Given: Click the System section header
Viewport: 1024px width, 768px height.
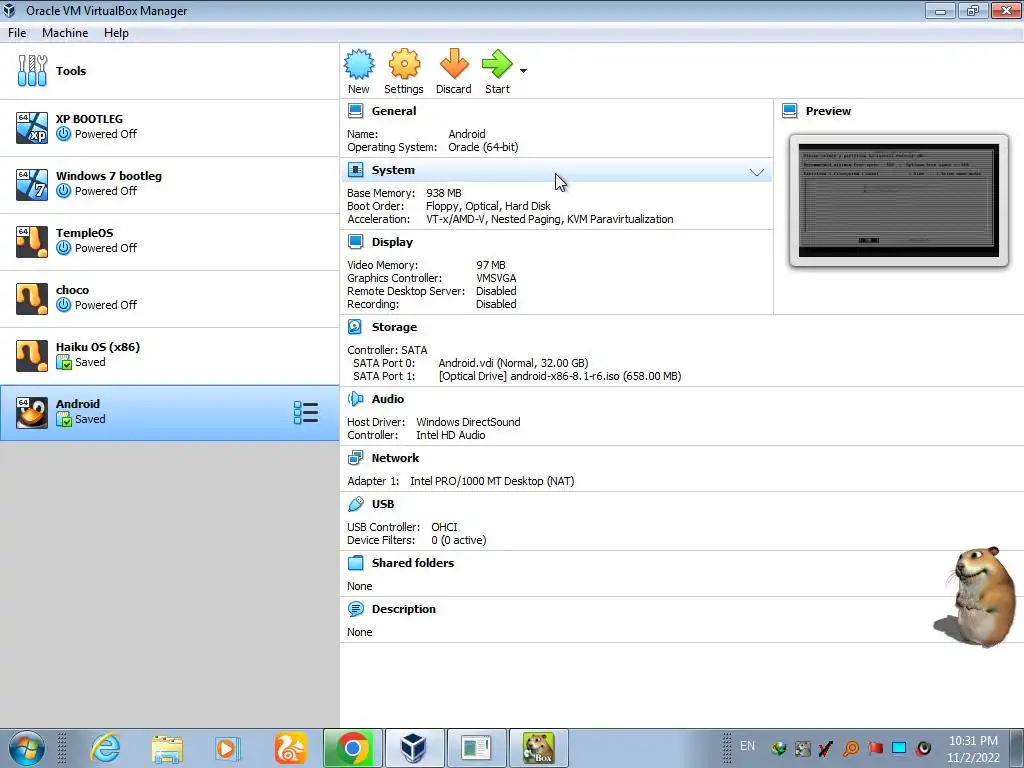Looking at the screenshot, I should pyautogui.click(x=393, y=170).
